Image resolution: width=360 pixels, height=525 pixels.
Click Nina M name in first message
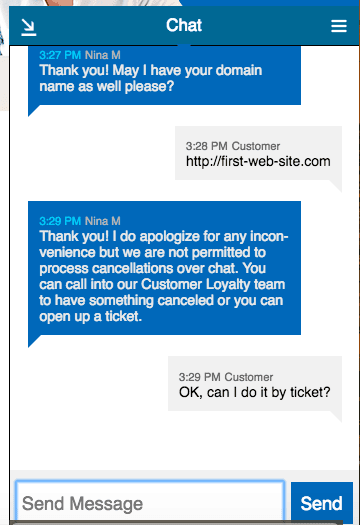pyautogui.click(x=102, y=55)
